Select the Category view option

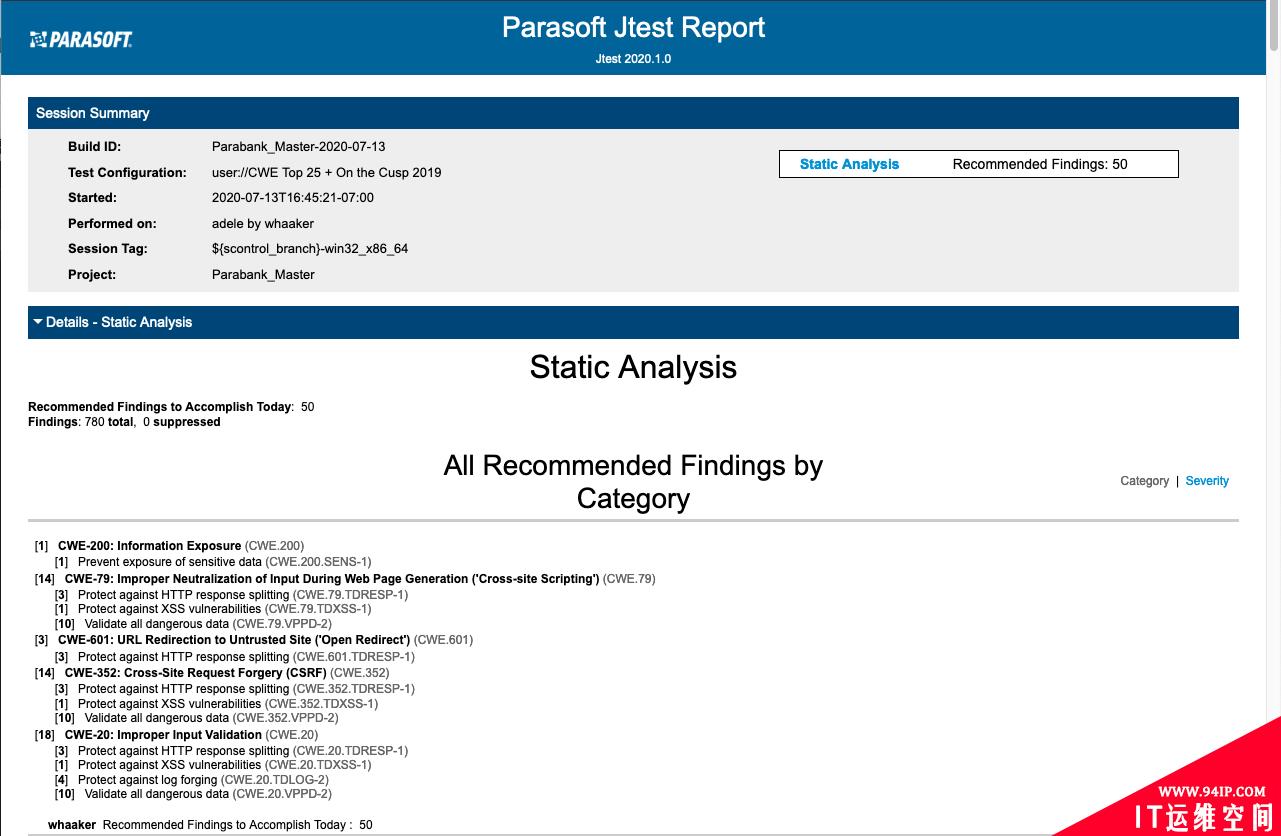click(x=1144, y=481)
